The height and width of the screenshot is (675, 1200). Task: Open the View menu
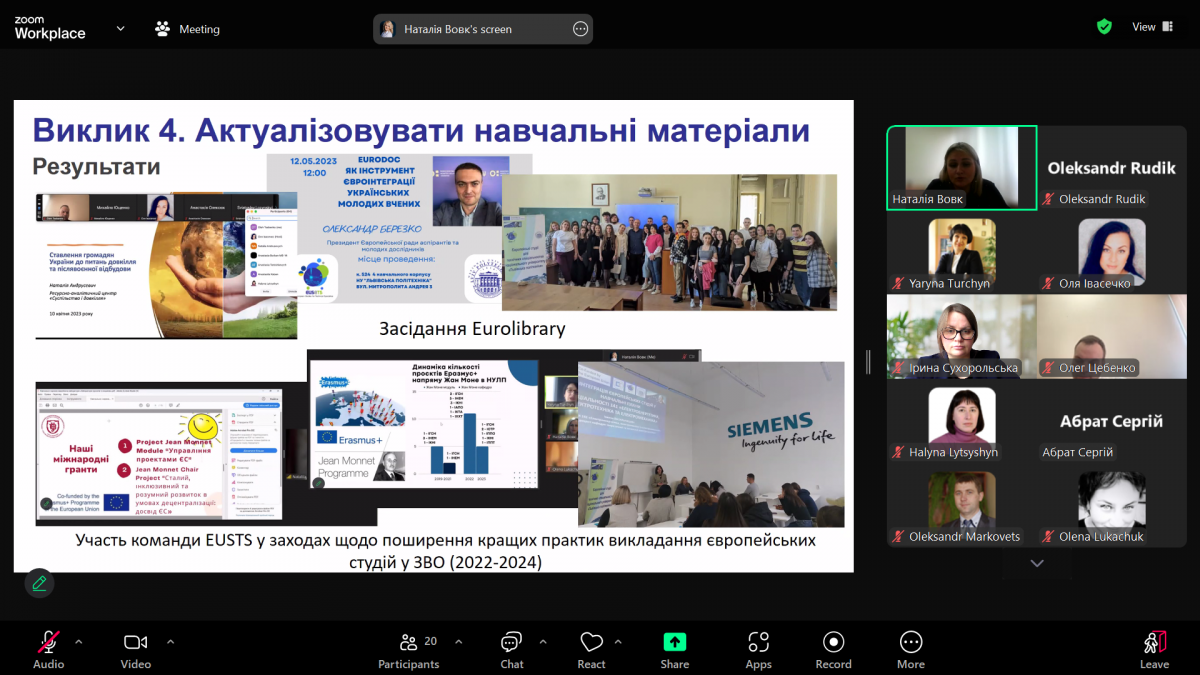pos(1144,26)
